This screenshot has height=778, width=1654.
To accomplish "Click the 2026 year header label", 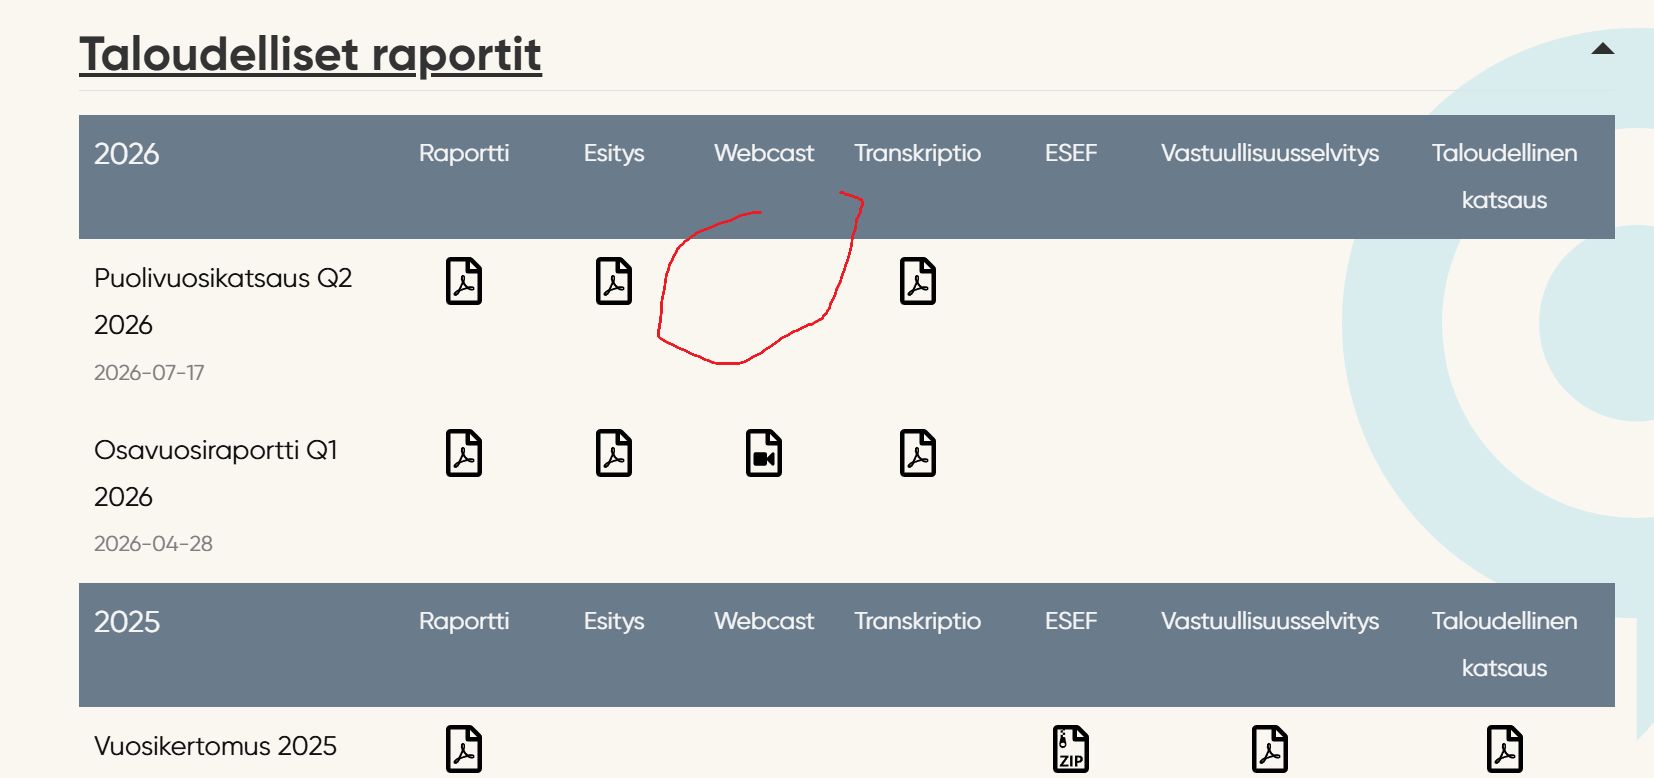I will [x=127, y=154].
